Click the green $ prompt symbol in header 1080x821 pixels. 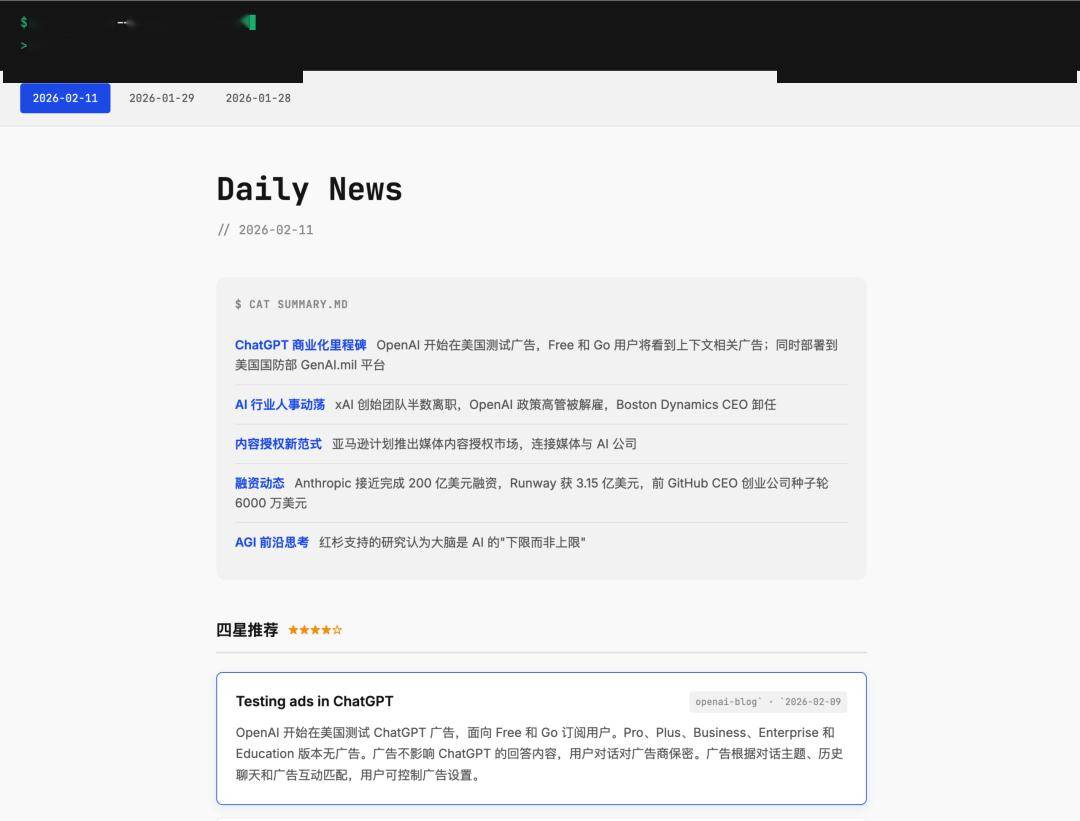[24, 22]
